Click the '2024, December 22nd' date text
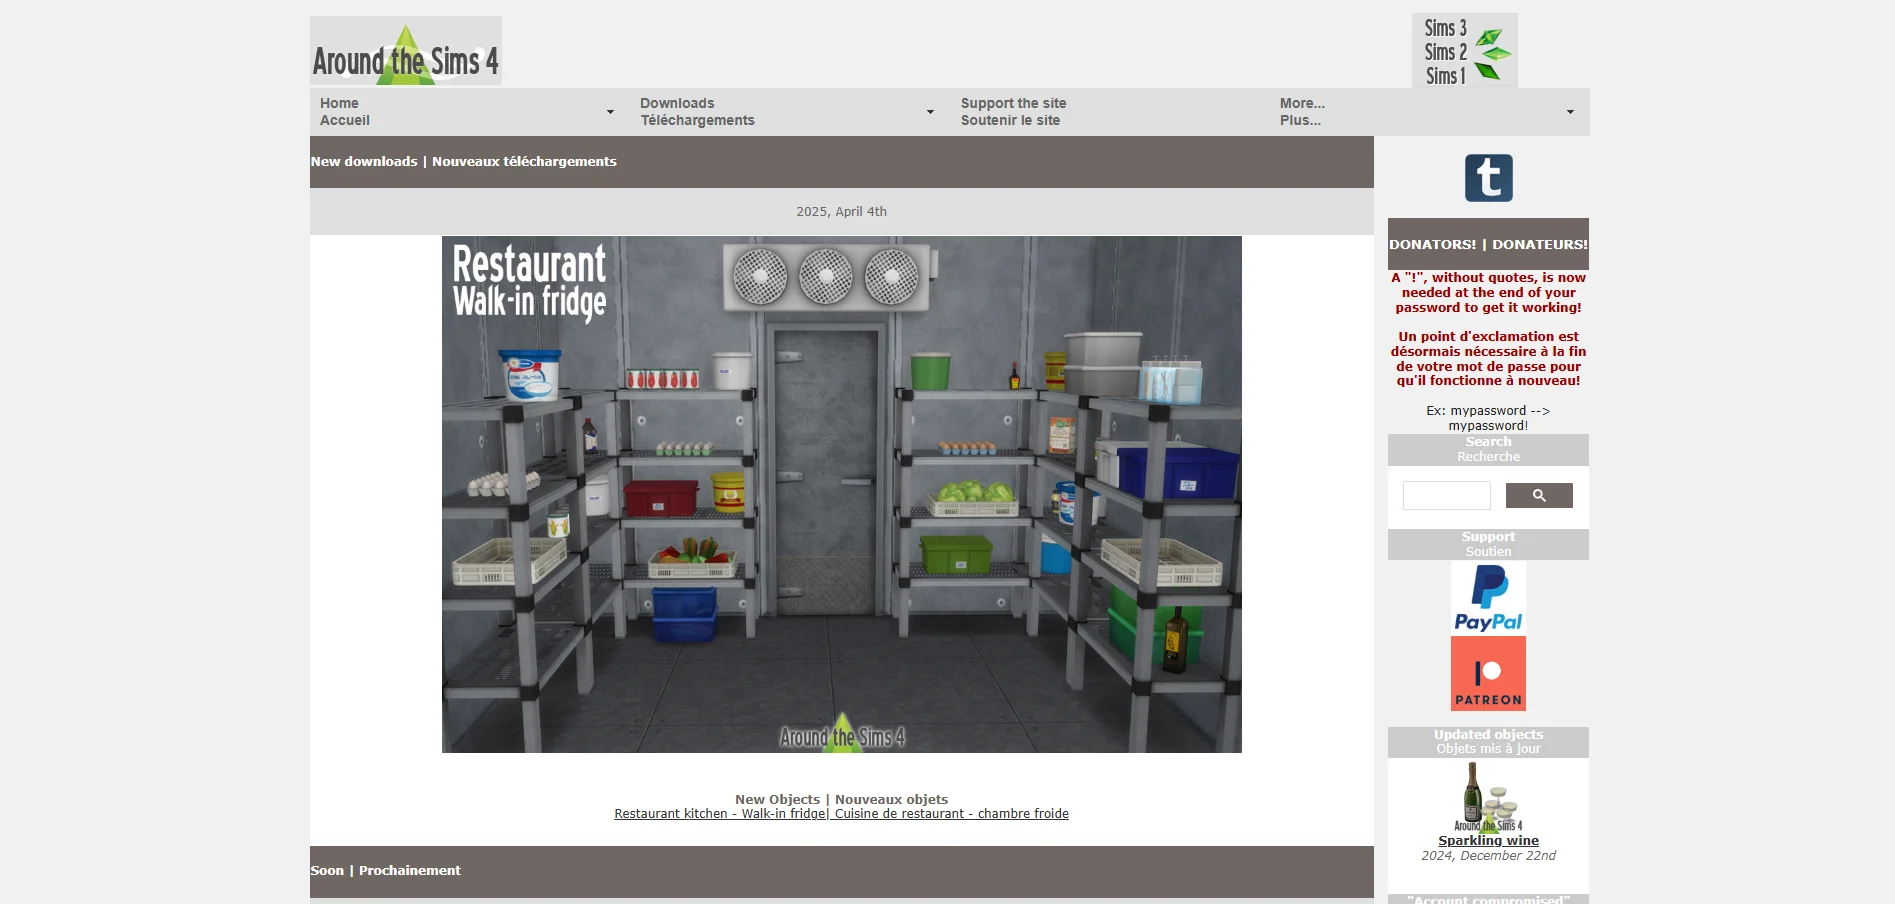The height and width of the screenshot is (904, 1895). click(x=1488, y=856)
